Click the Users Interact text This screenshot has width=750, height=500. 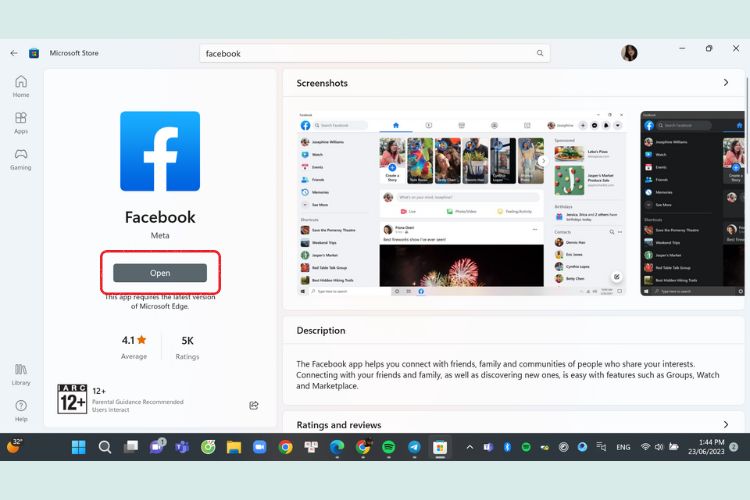click(x=110, y=410)
